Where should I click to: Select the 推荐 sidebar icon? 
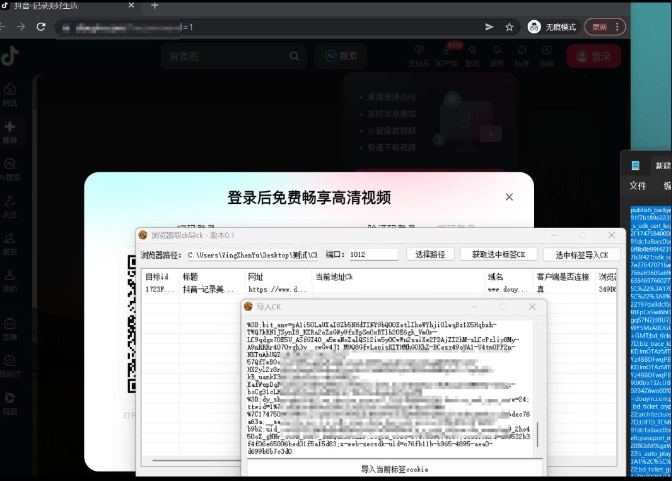(10, 132)
